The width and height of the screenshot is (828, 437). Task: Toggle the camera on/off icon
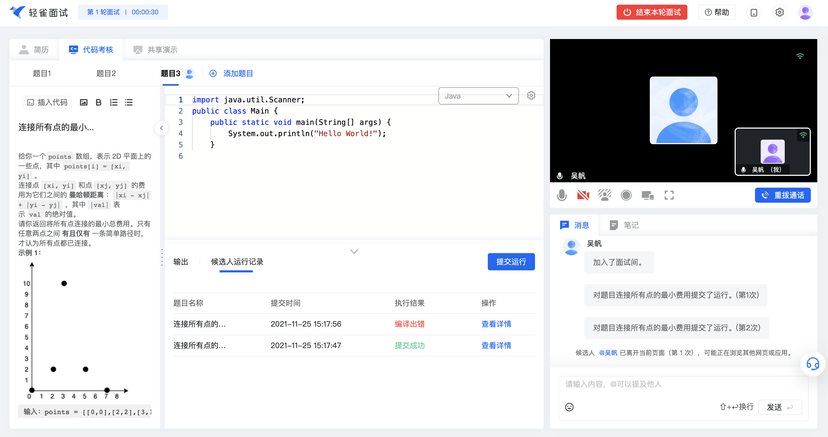pos(583,195)
